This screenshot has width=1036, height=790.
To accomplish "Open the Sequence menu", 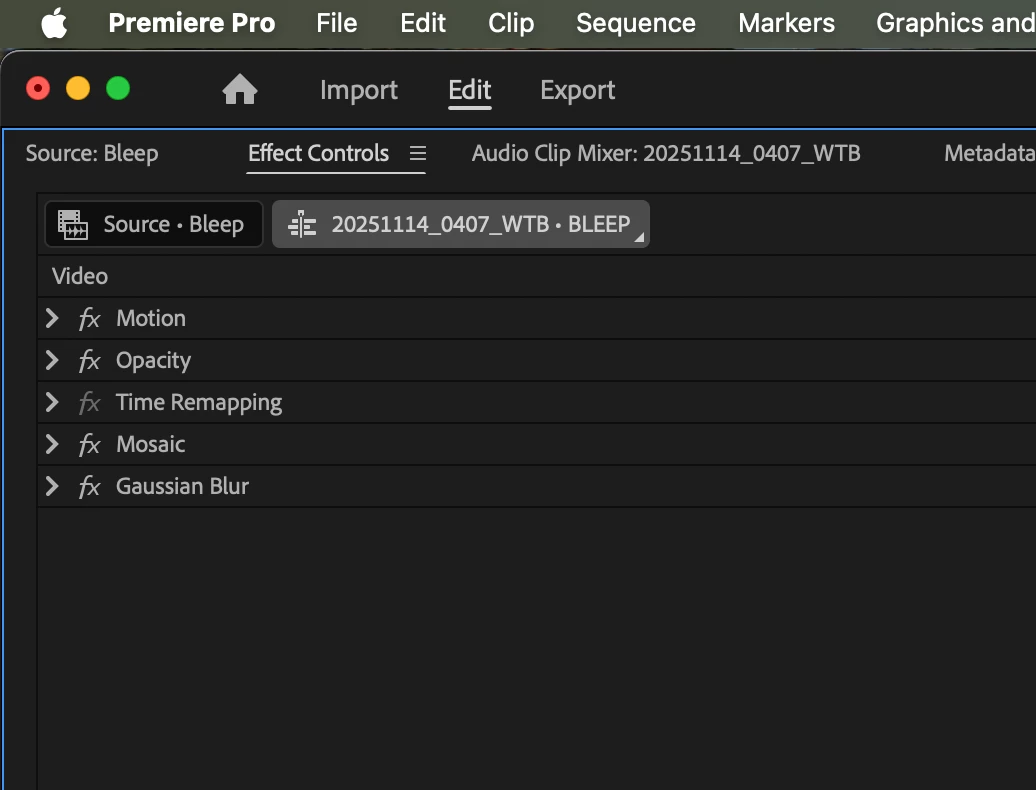I will point(636,23).
